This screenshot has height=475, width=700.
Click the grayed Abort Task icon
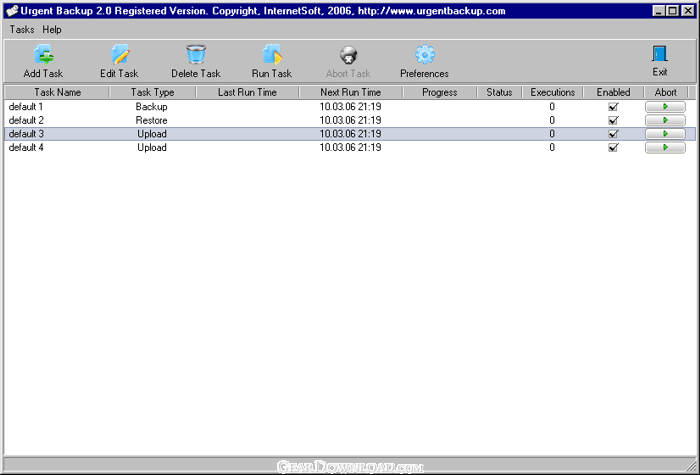coord(348,55)
